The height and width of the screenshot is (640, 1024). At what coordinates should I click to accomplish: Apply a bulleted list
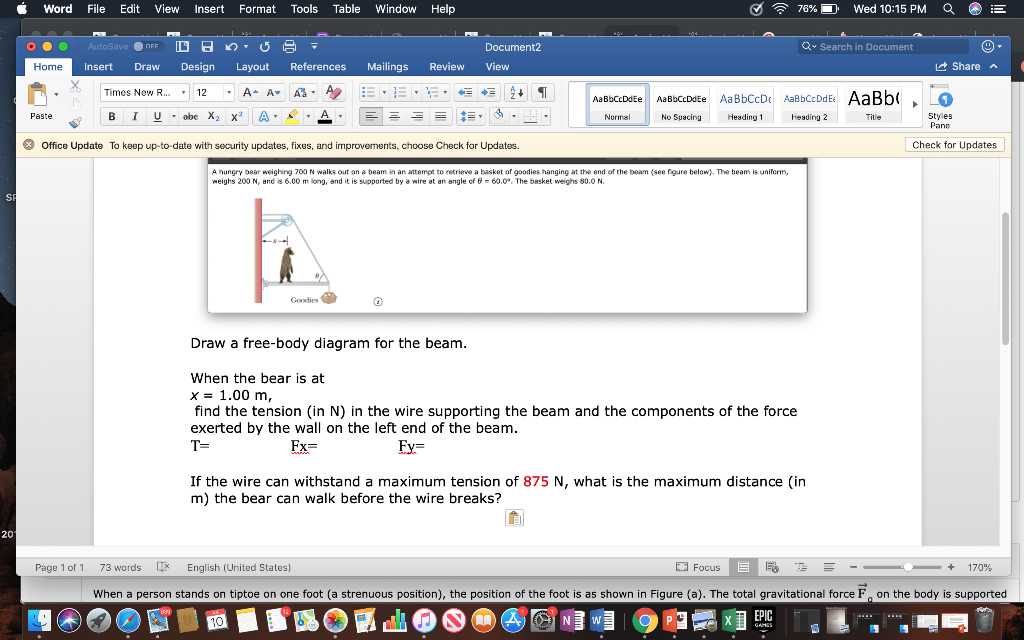pyautogui.click(x=368, y=92)
